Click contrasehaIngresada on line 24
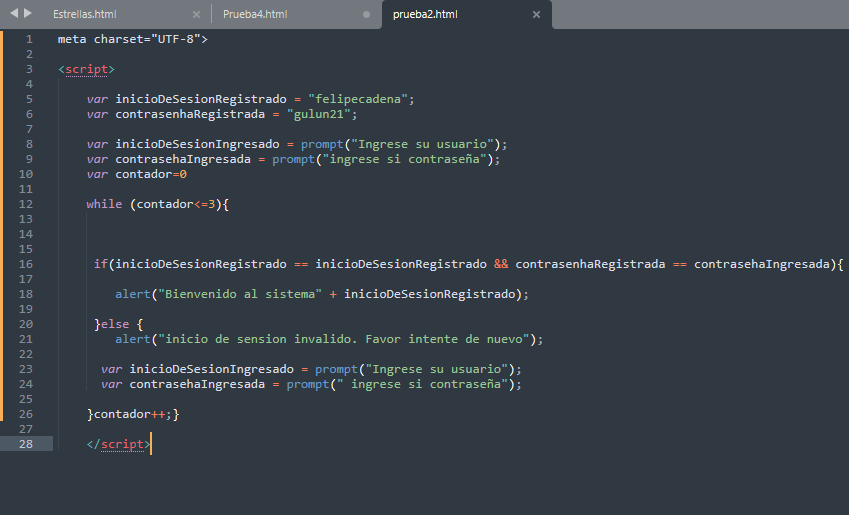 [x=197, y=384]
